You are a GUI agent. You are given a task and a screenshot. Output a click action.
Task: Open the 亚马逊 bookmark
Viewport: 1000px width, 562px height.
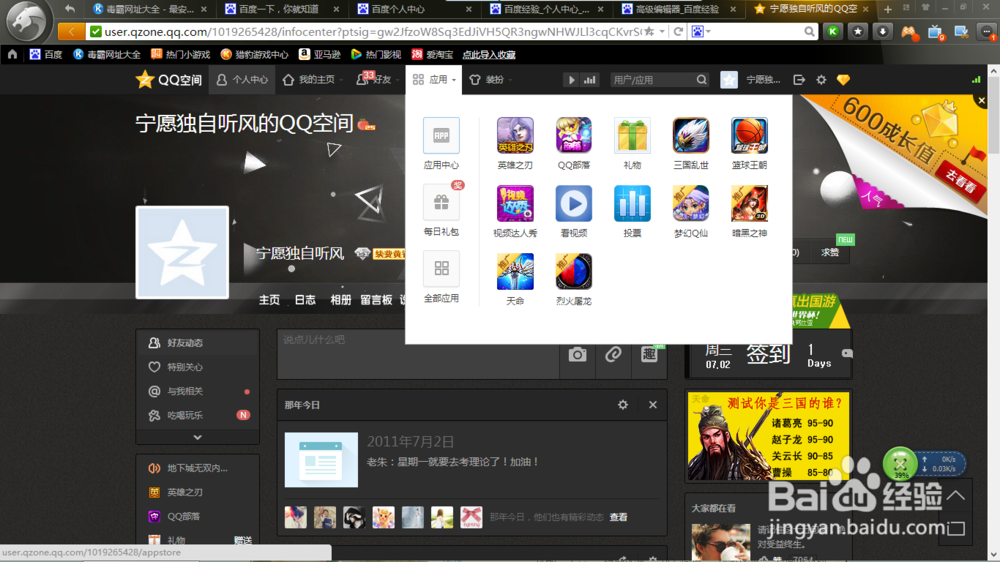coord(320,54)
